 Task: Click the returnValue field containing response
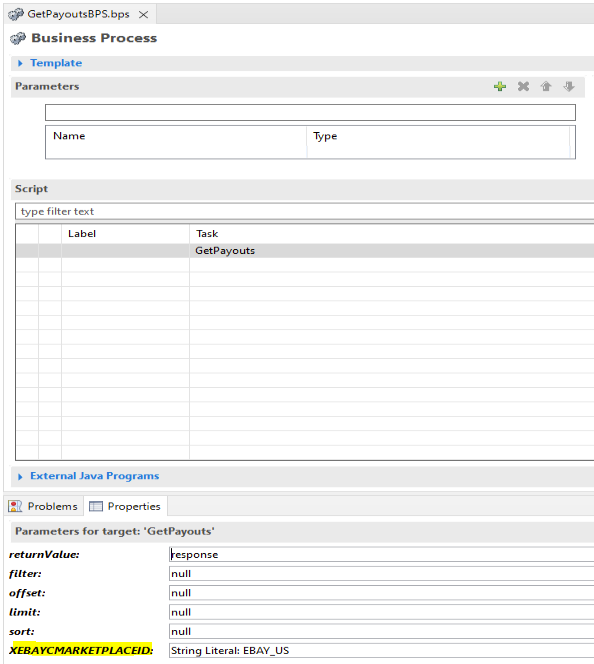381,554
